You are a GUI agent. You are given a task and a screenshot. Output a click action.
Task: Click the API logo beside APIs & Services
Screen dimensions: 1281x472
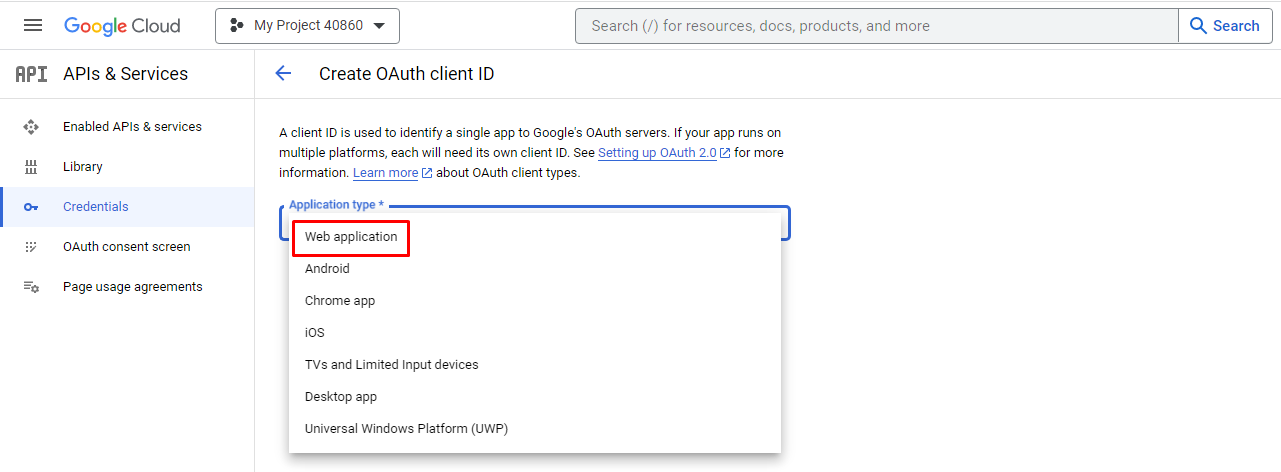pyautogui.click(x=32, y=74)
